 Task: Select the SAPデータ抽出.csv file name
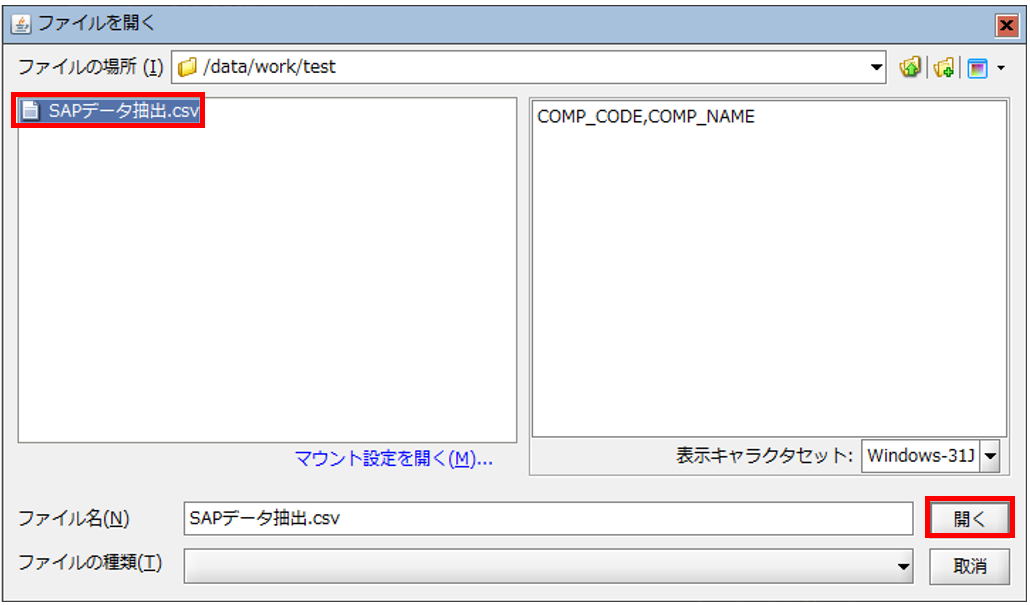(x=123, y=111)
